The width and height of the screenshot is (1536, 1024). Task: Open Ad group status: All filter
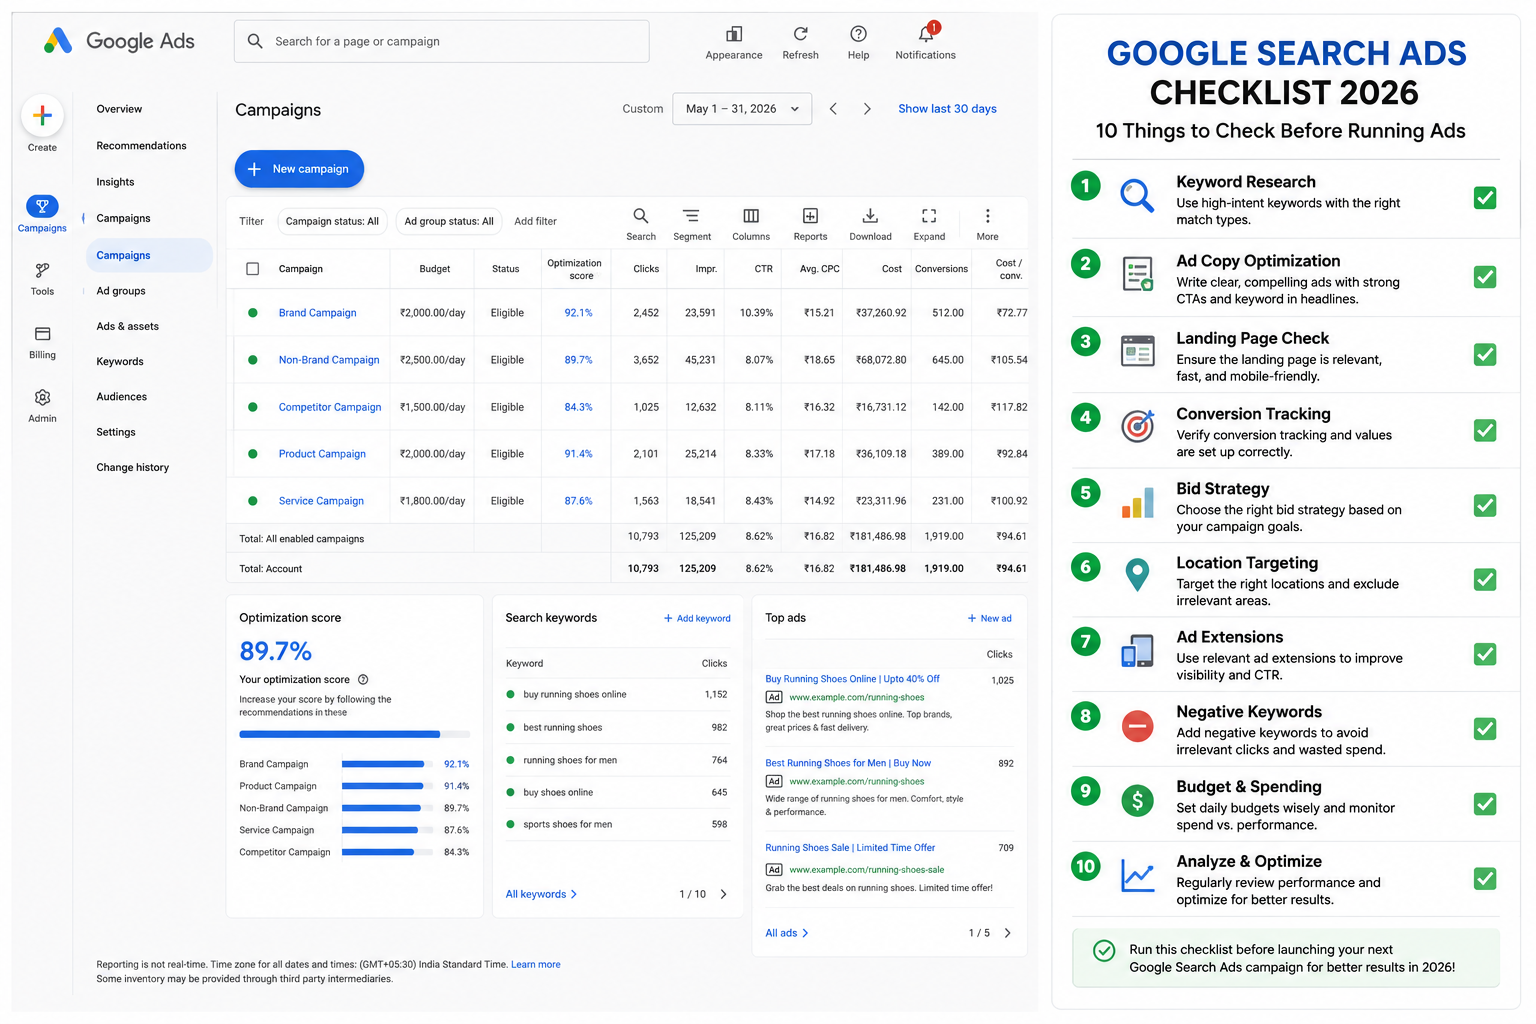449,222
